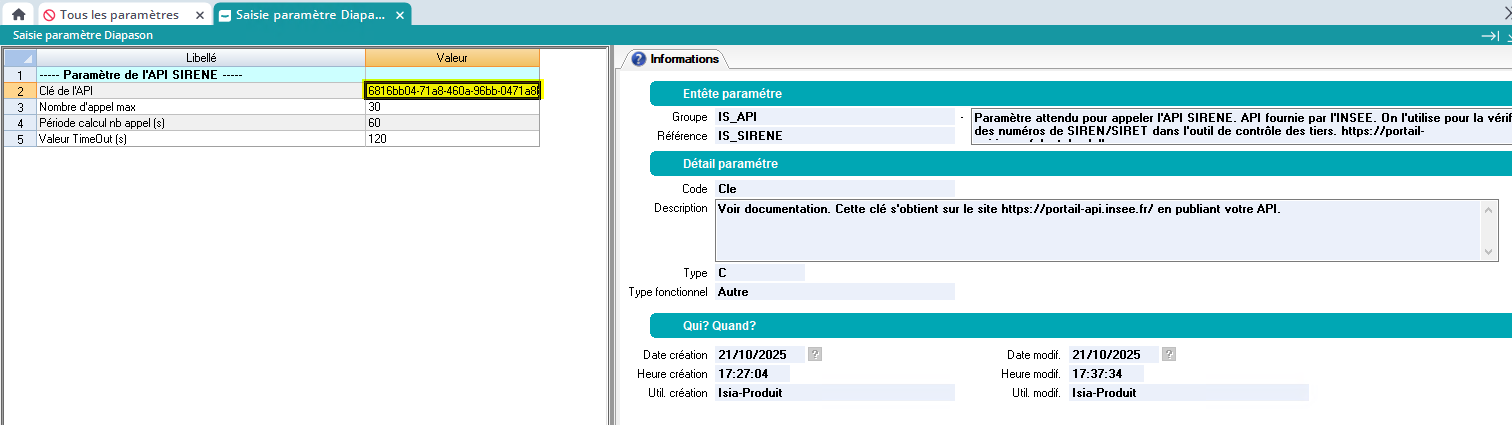Go to the Home tab icon
The height and width of the screenshot is (425, 1512).
[x=18, y=15]
